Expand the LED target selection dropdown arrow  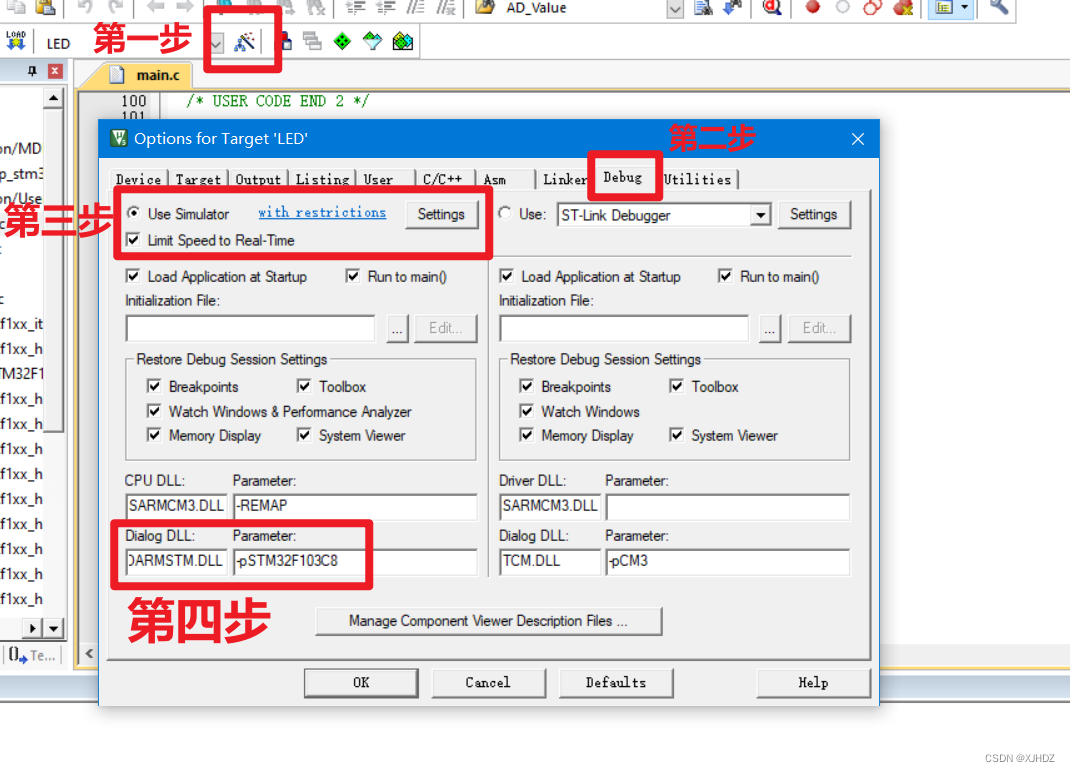[216, 44]
